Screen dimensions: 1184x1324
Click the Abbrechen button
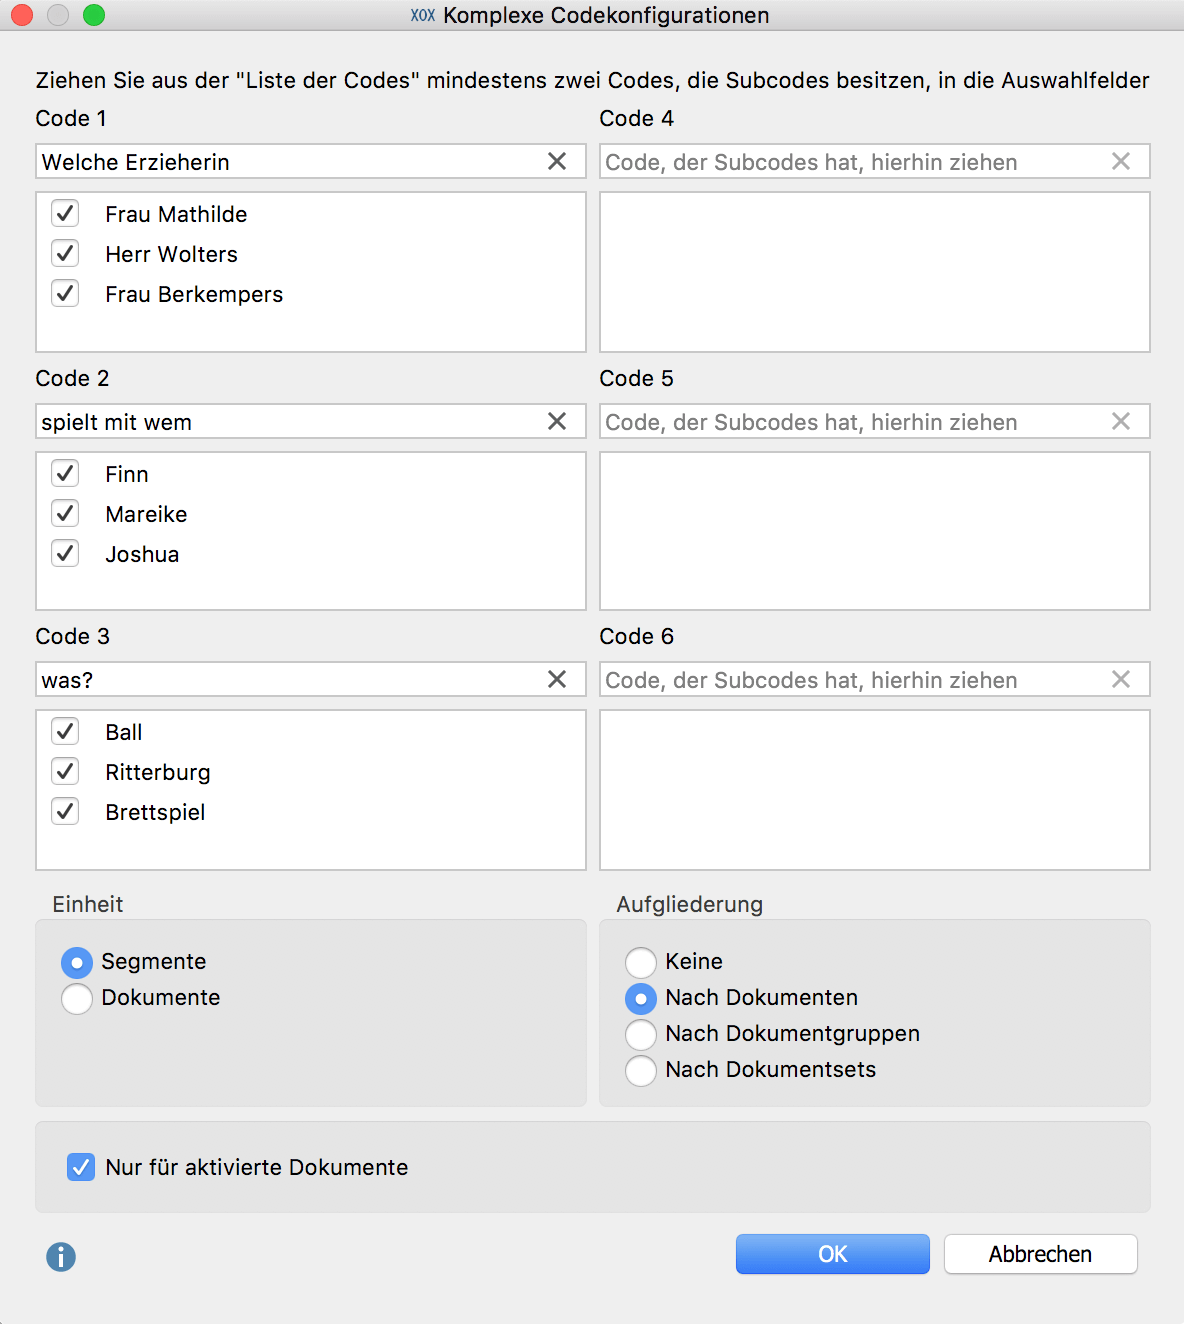coord(1041,1254)
